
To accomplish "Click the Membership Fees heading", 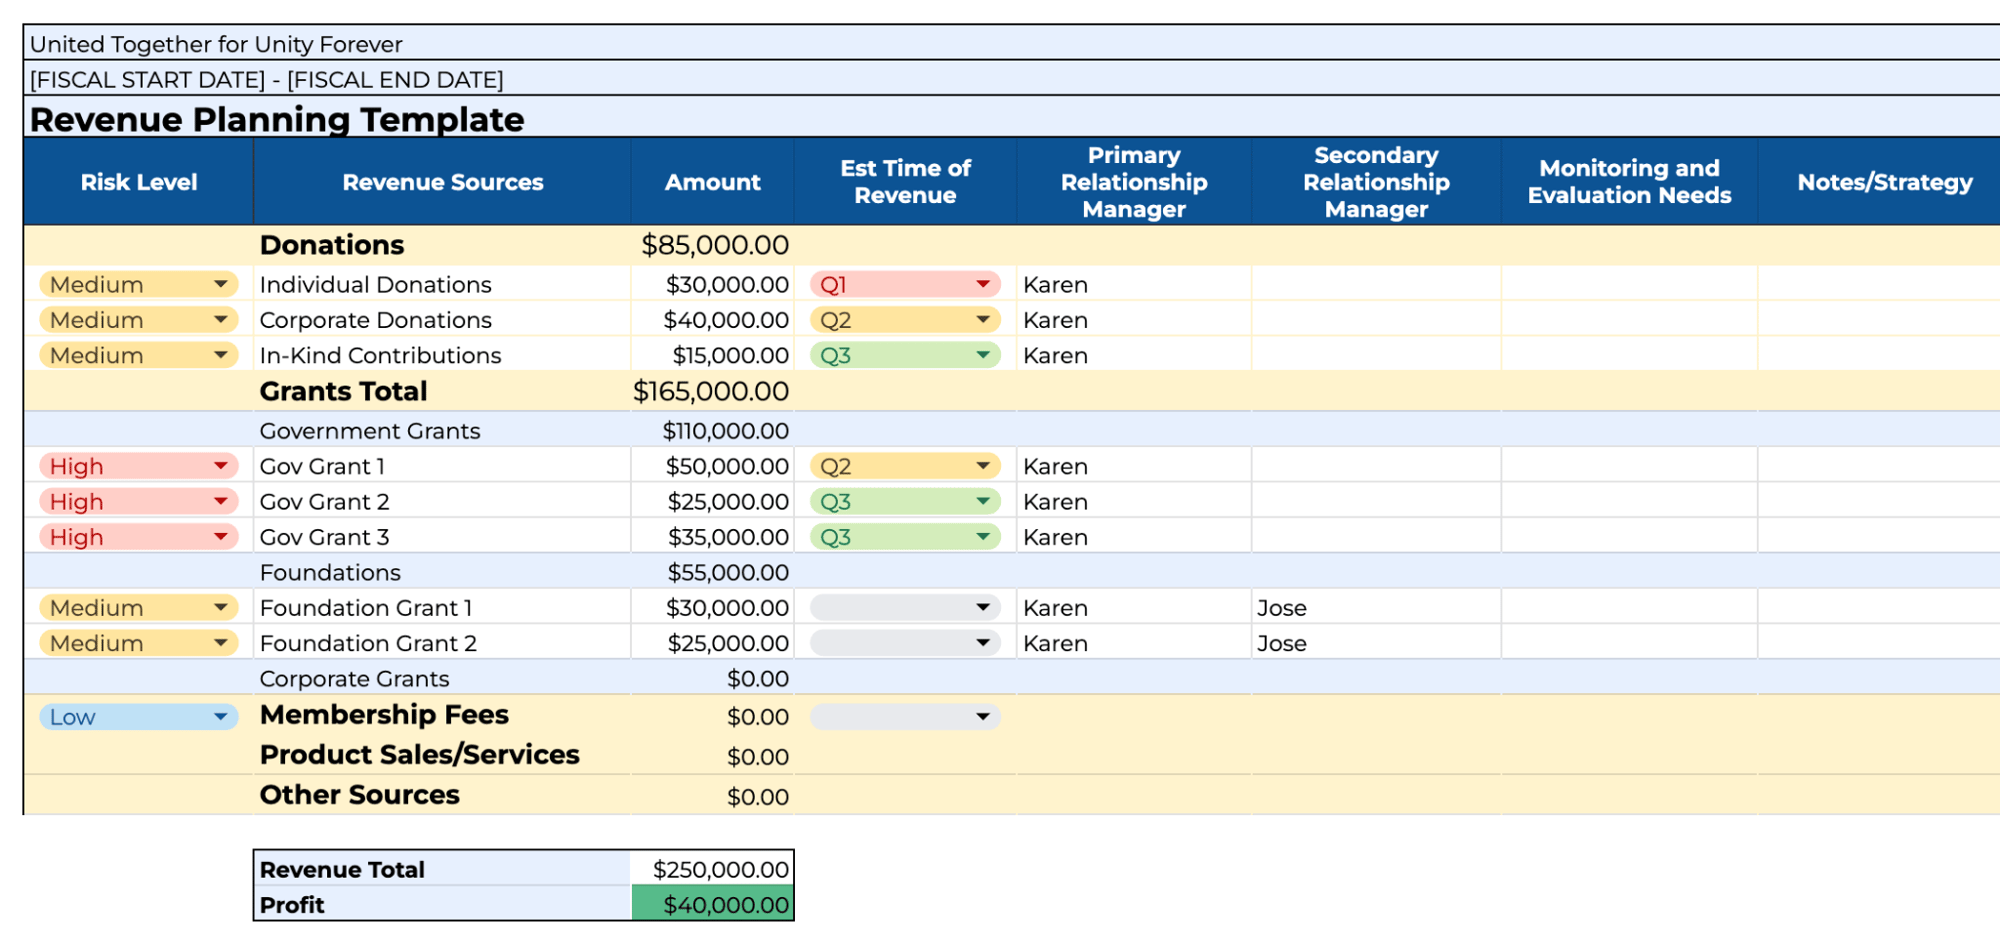I will click(384, 715).
